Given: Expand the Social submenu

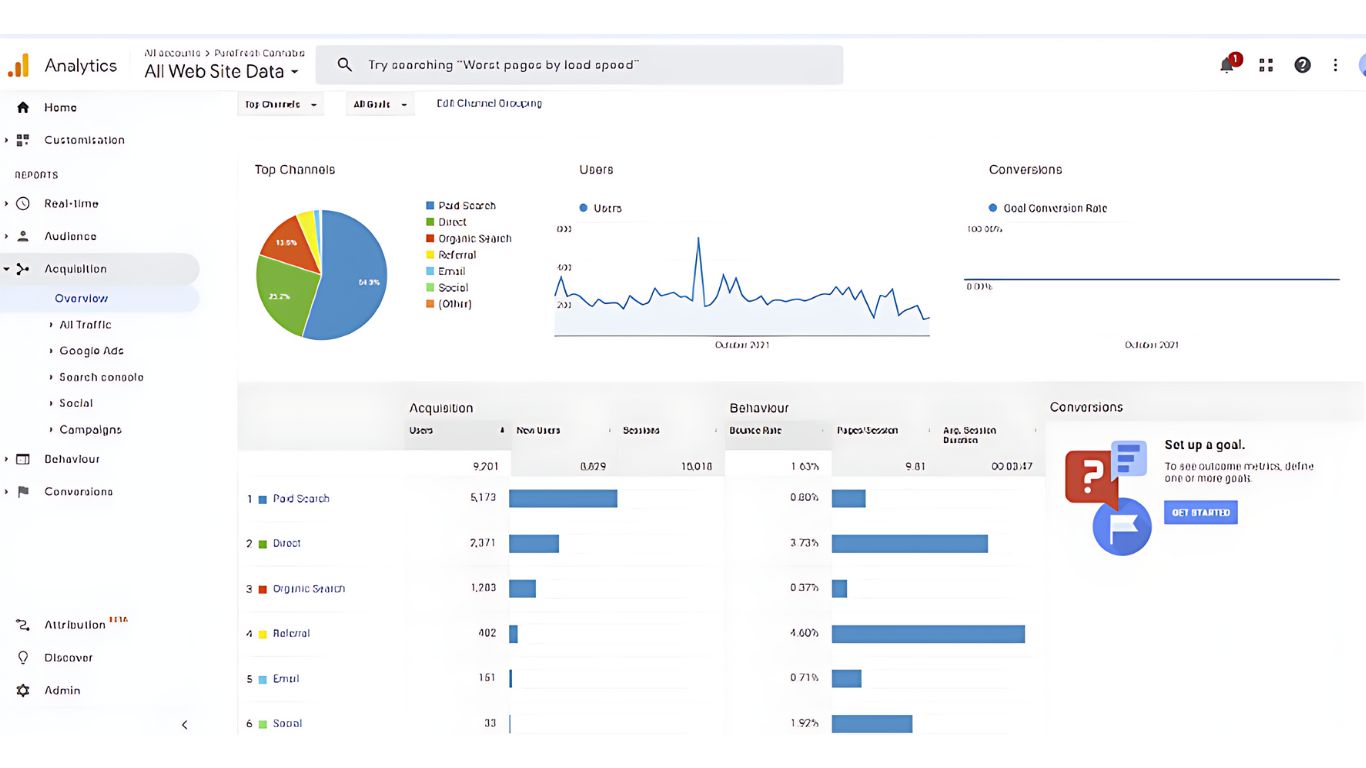Looking at the screenshot, I should [x=51, y=403].
